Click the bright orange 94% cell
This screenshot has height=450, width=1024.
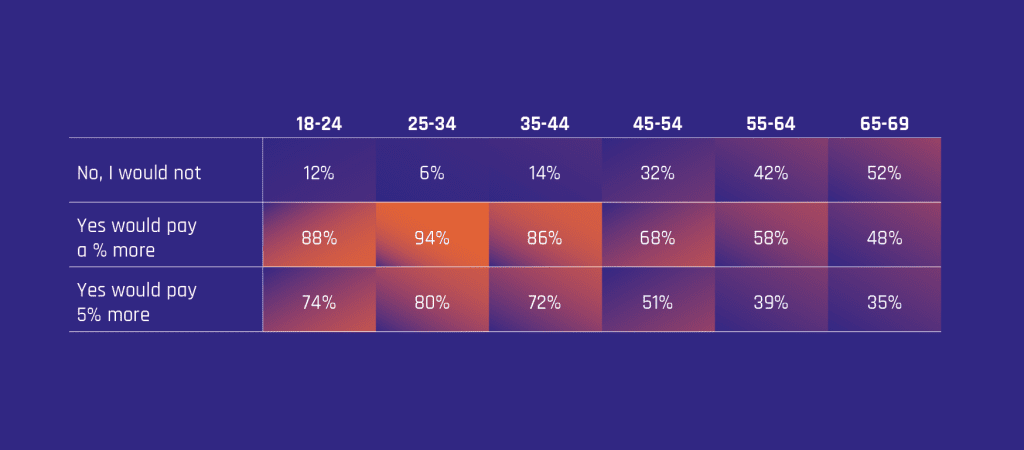432,238
